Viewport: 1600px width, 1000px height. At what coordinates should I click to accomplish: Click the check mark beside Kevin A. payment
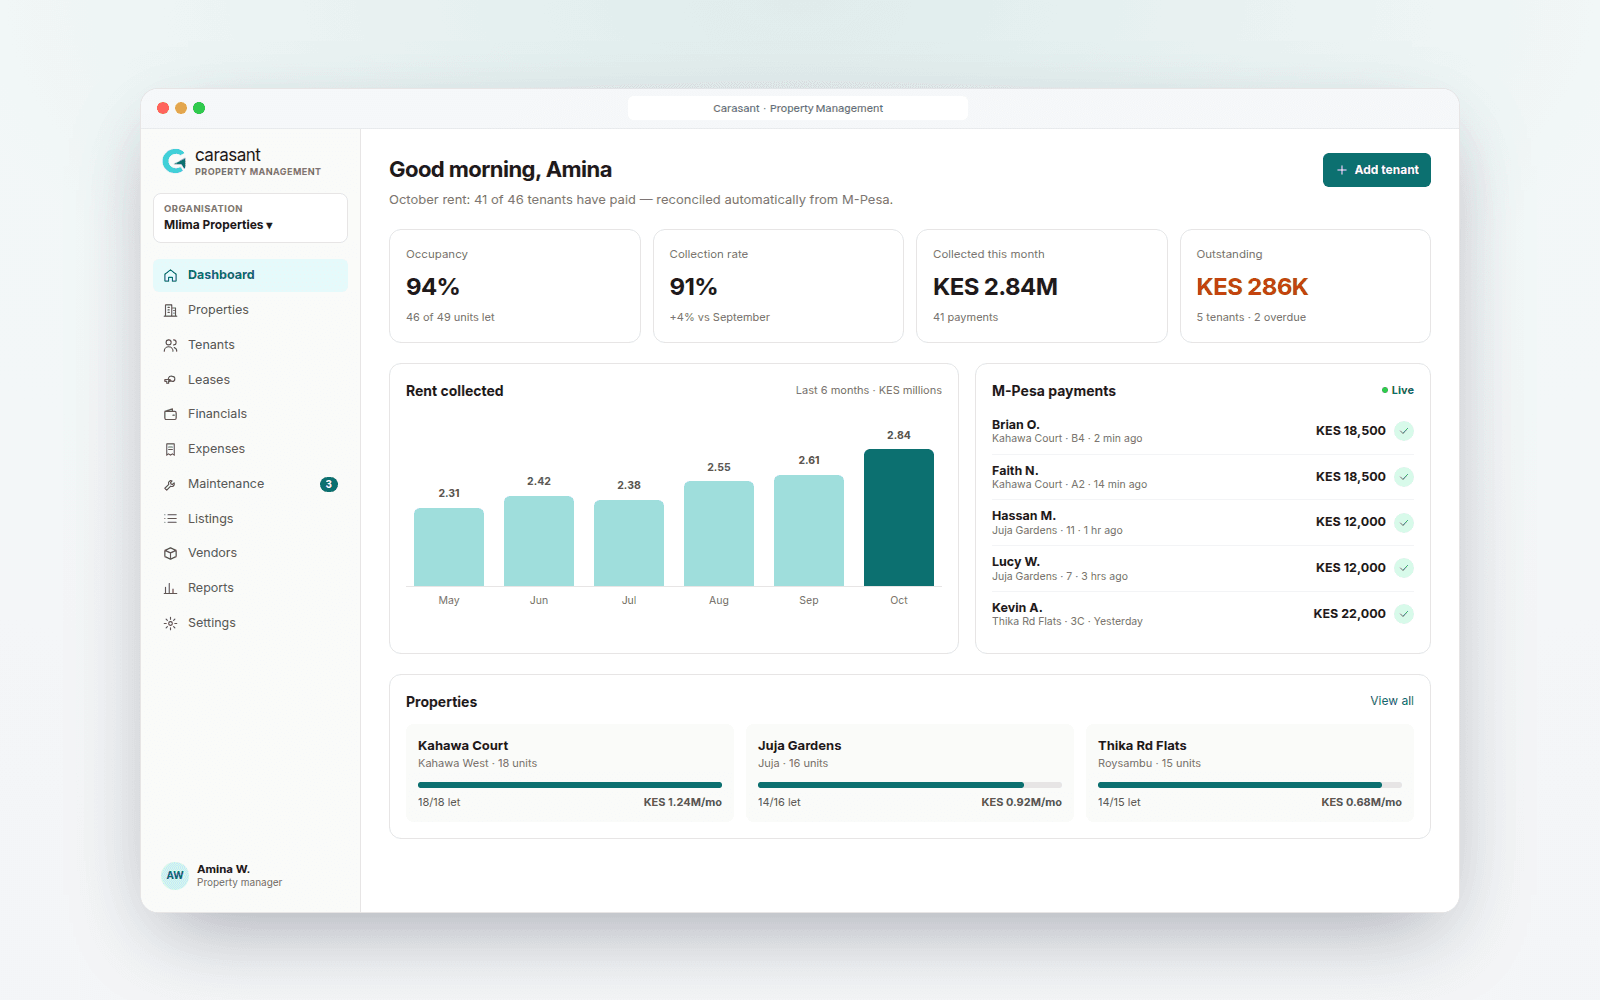coord(1404,614)
